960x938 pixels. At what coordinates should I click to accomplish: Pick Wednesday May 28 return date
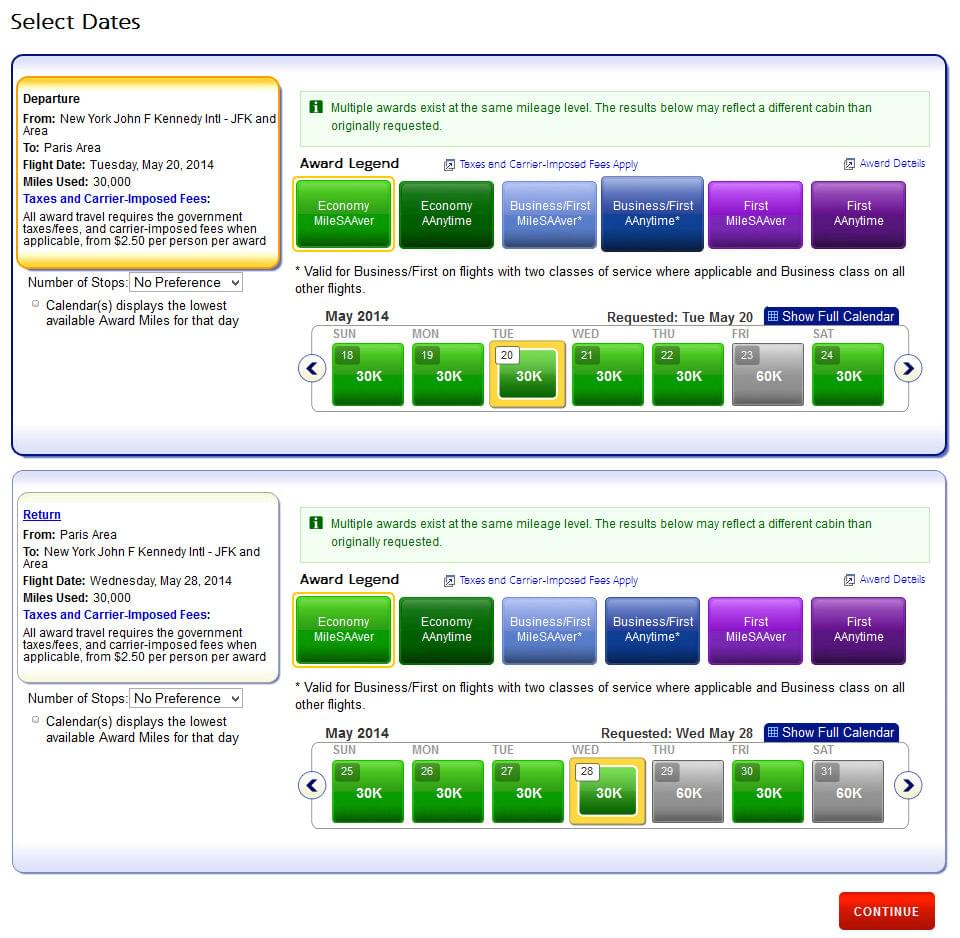[x=608, y=791]
